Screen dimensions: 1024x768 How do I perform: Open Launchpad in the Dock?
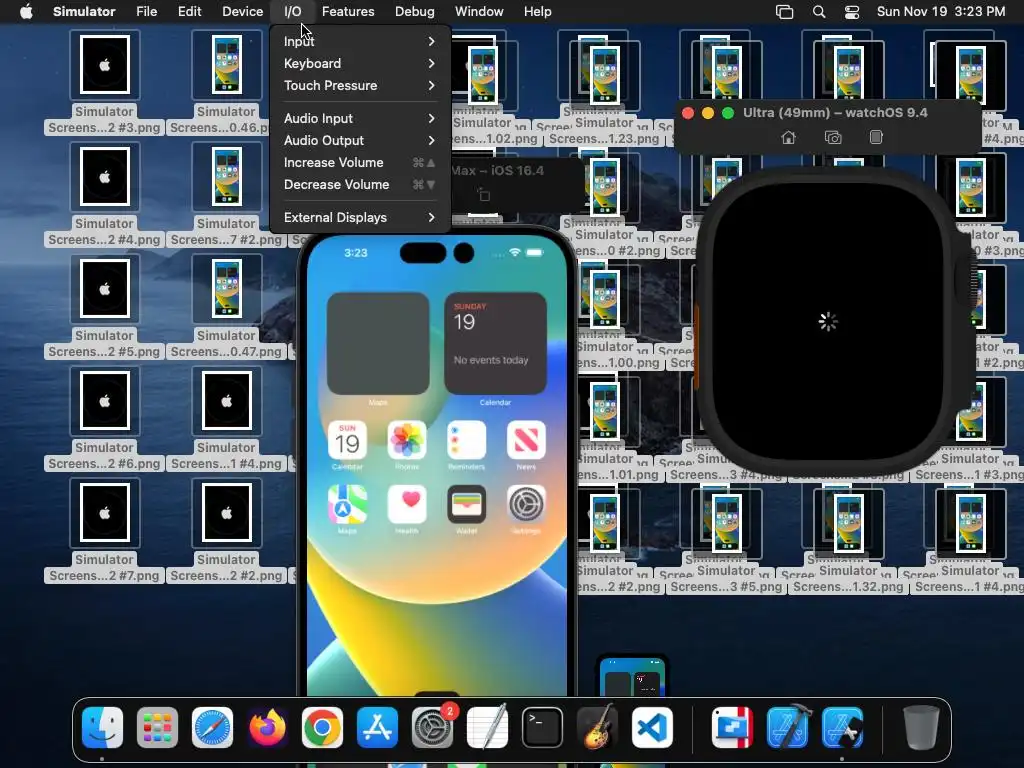pos(157,728)
